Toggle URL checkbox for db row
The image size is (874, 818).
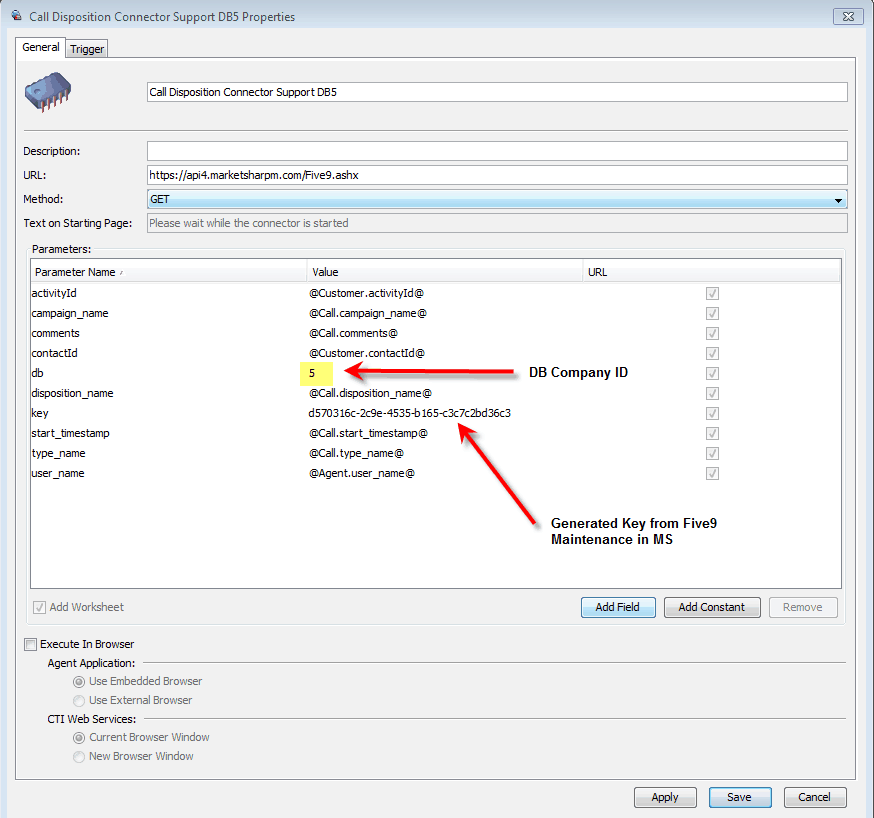pyautogui.click(x=712, y=373)
